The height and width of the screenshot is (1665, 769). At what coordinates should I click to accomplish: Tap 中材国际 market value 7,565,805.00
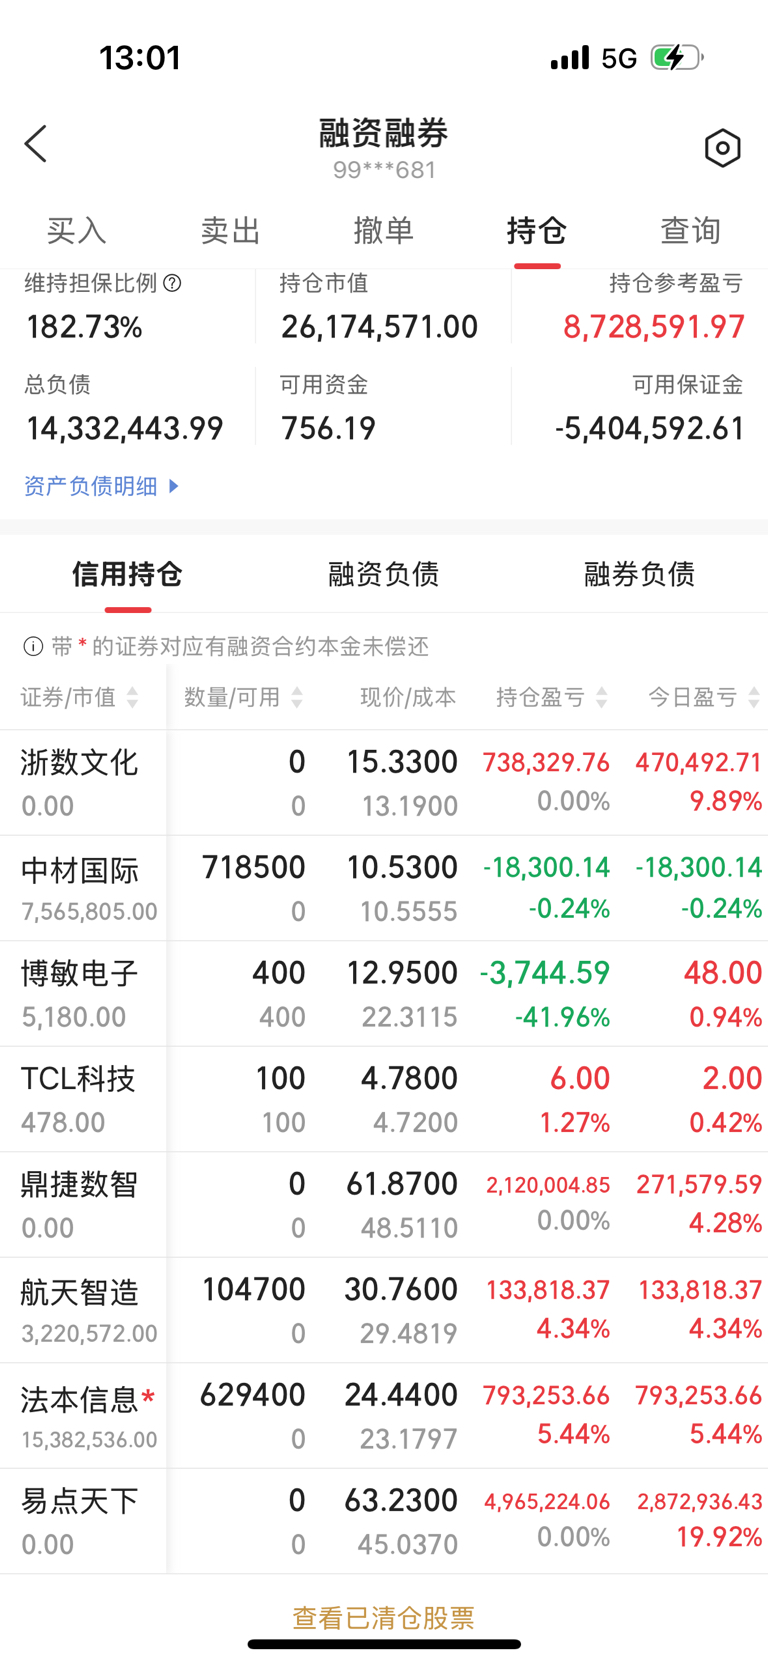90,912
